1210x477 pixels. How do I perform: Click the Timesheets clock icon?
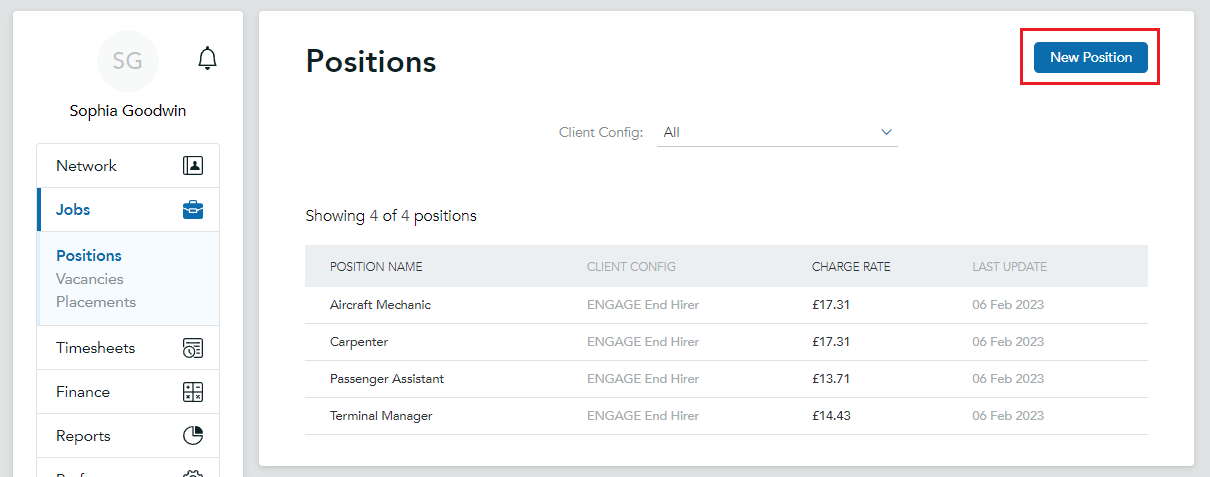click(x=193, y=348)
